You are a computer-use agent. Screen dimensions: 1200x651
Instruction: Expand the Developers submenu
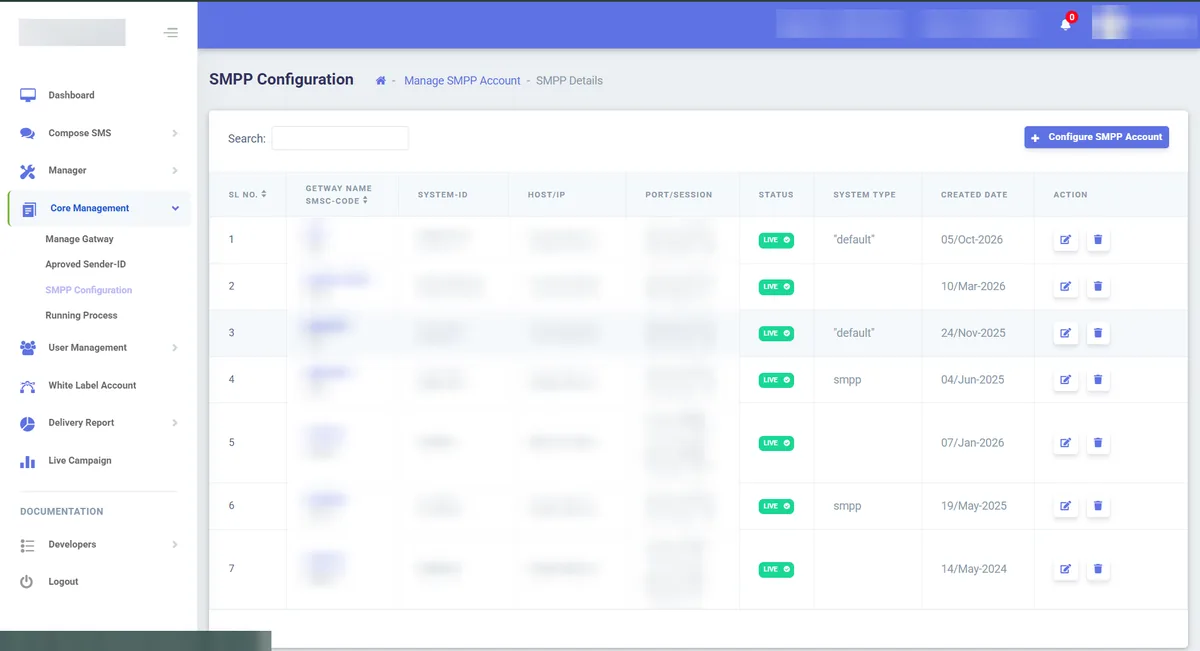click(175, 545)
